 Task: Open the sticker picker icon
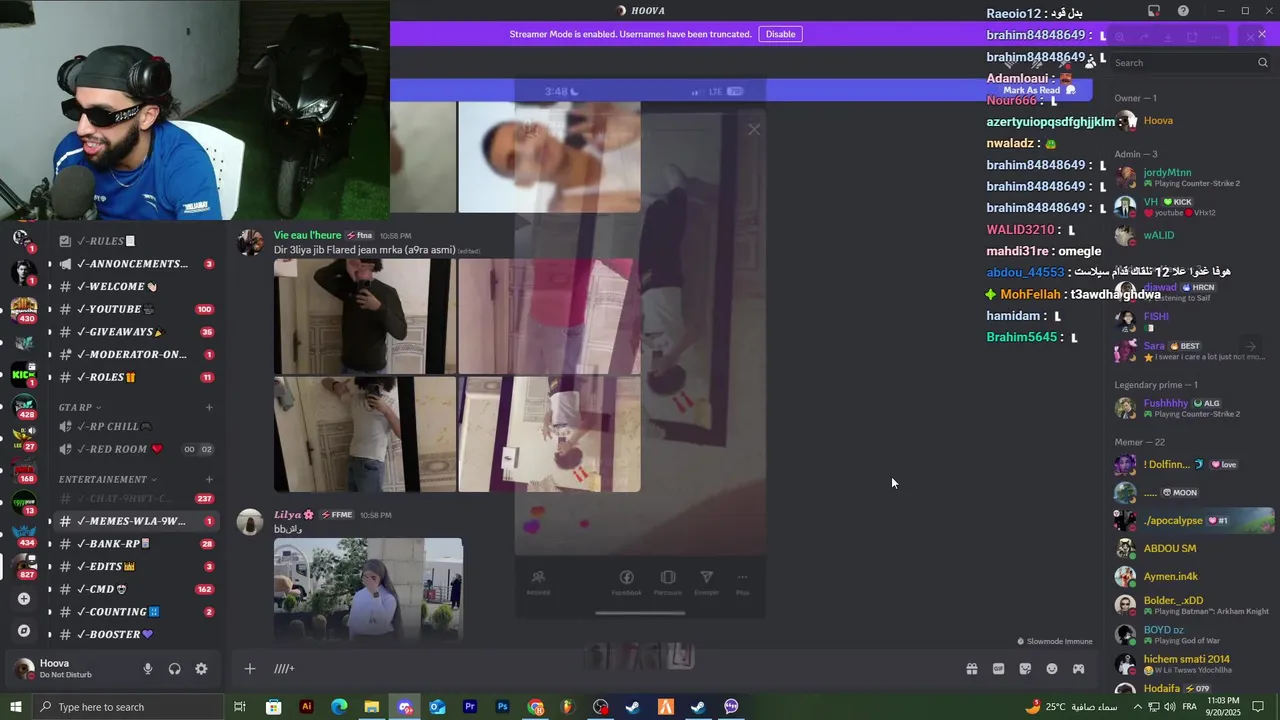coord(1025,669)
